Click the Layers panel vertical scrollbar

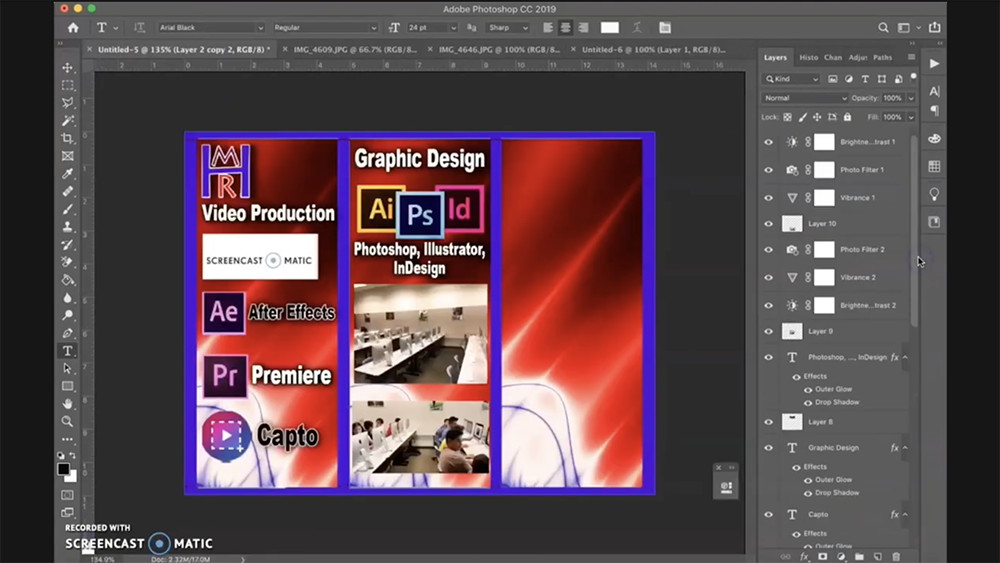click(x=915, y=231)
